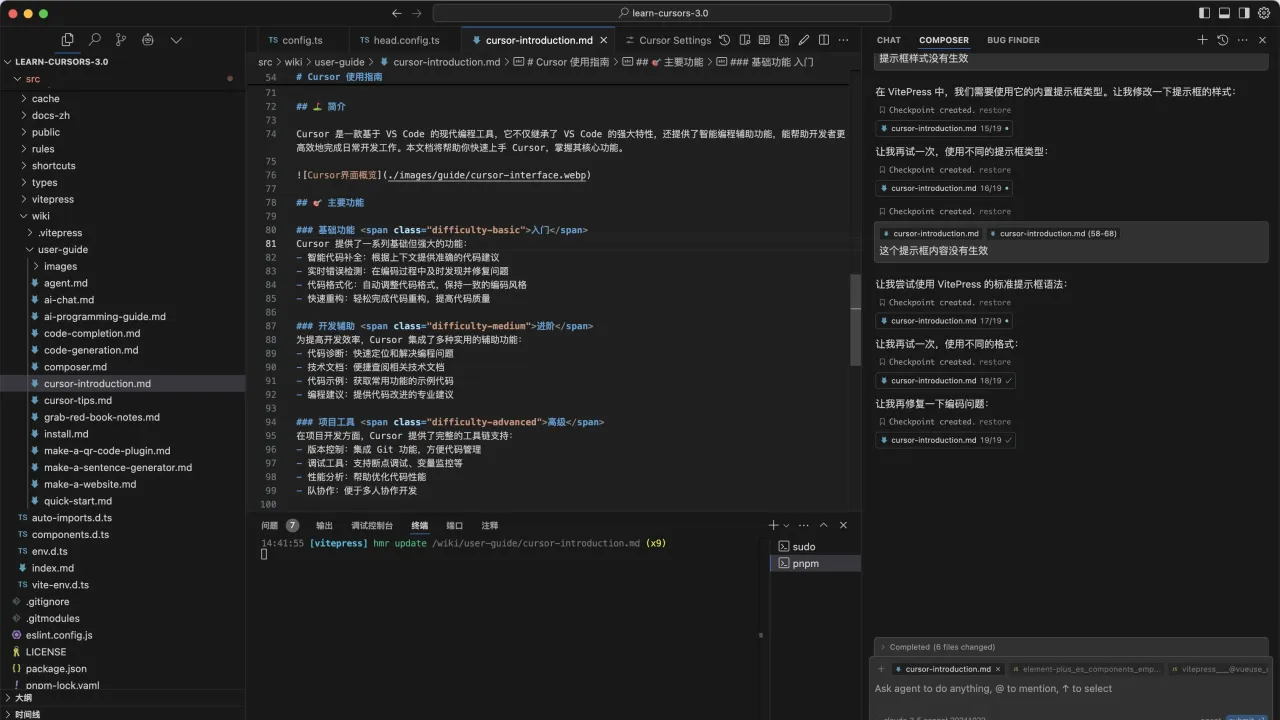Go back with the left arrow
The height and width of the screenshot is (720, 1280).
point(397,13)
